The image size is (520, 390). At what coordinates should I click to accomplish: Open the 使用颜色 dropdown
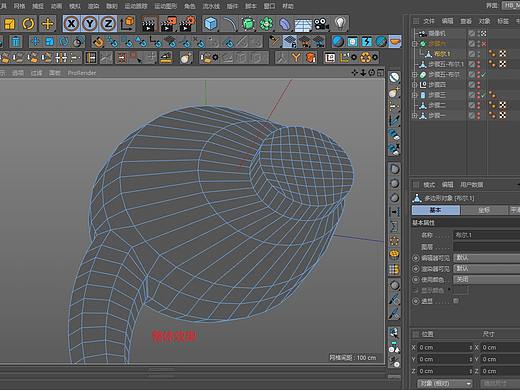tap(486, 279)
